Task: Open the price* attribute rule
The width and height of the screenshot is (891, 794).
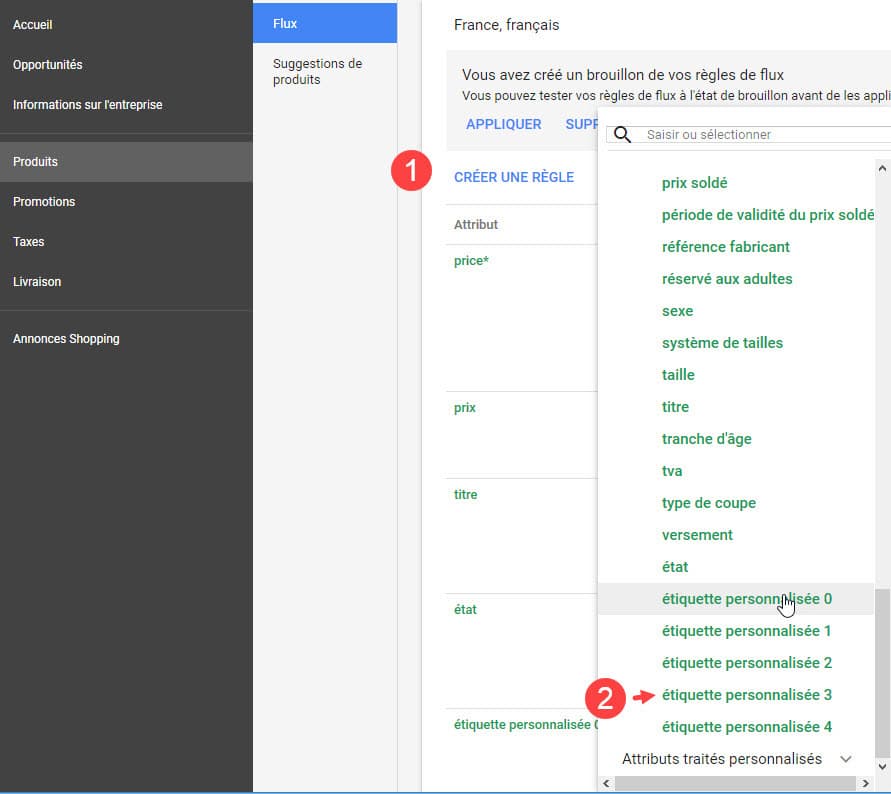Action: pyautogui.click(x=471, y=261)
